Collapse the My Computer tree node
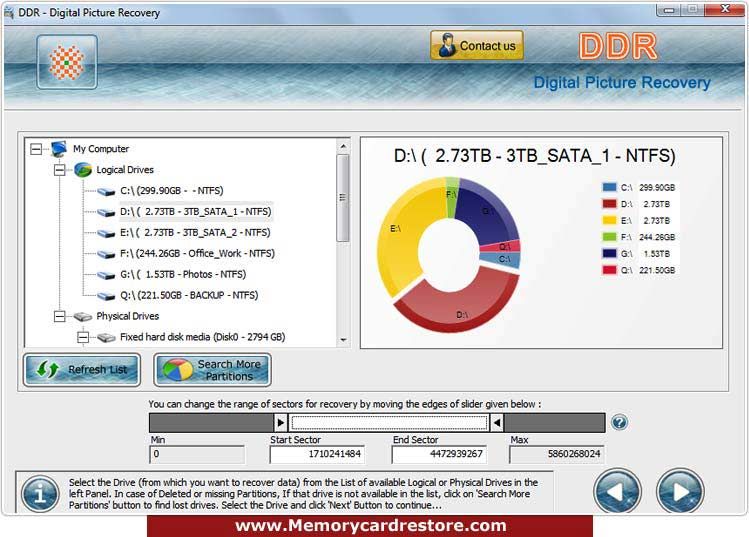This screenshot has width=749, height=537. [x=36, y=149]
